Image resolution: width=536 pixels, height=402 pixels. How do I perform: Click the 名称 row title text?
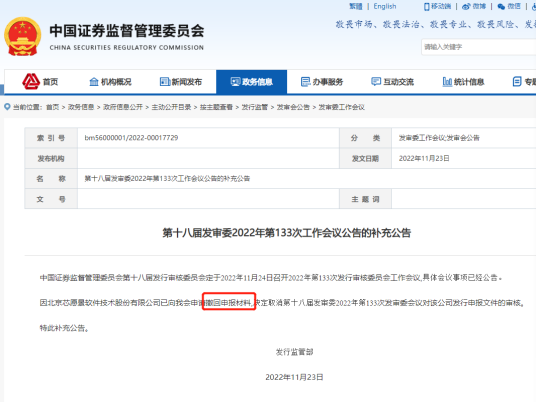167,178
